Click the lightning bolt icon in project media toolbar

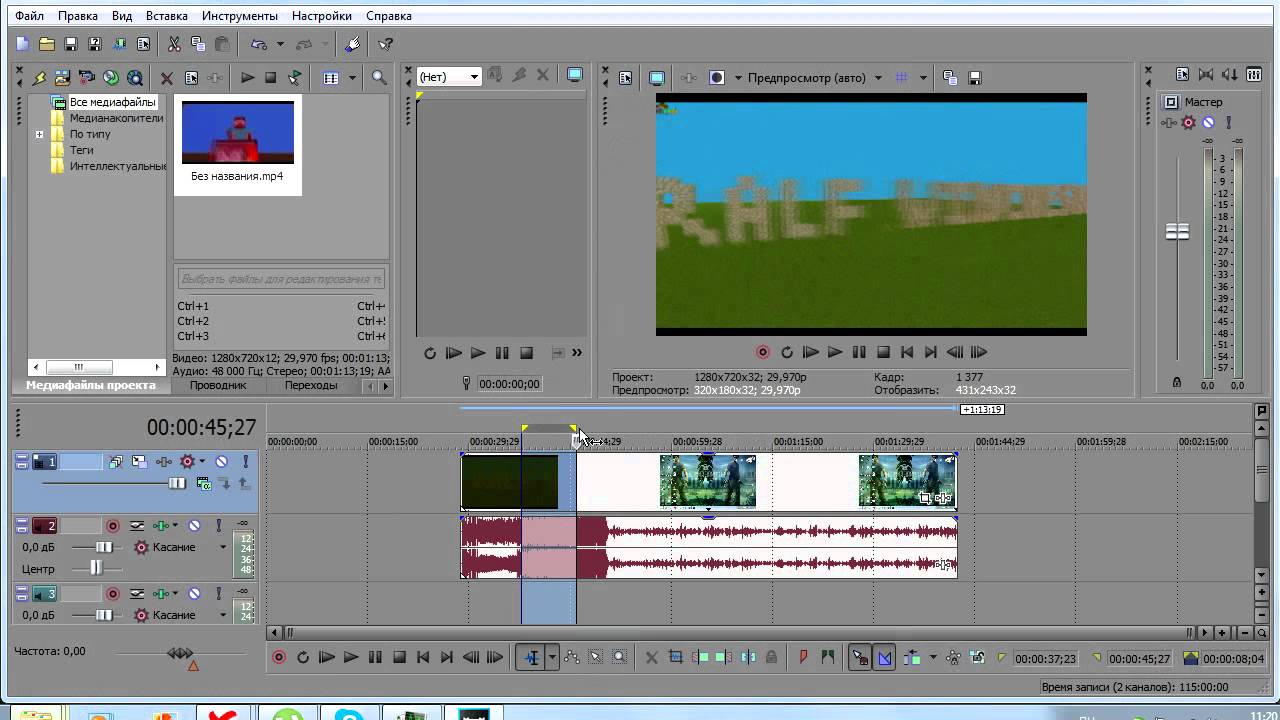39,77
